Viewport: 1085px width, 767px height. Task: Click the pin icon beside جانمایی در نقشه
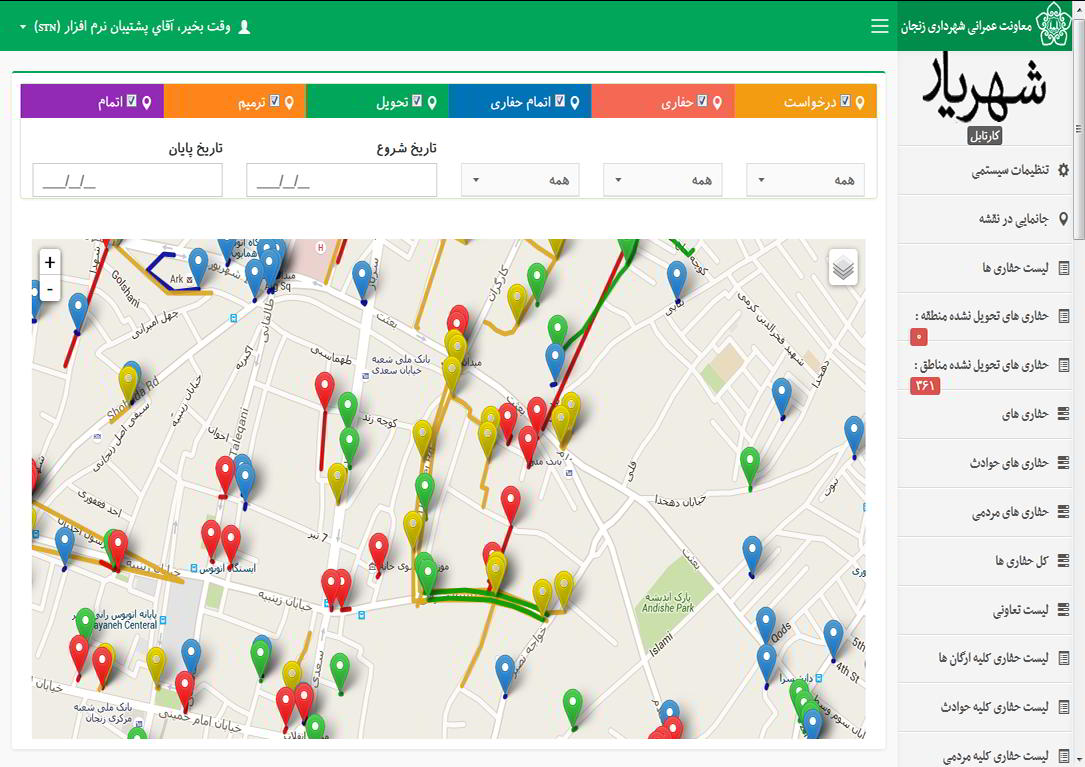pyautogui.click(x=1064, y=219)
